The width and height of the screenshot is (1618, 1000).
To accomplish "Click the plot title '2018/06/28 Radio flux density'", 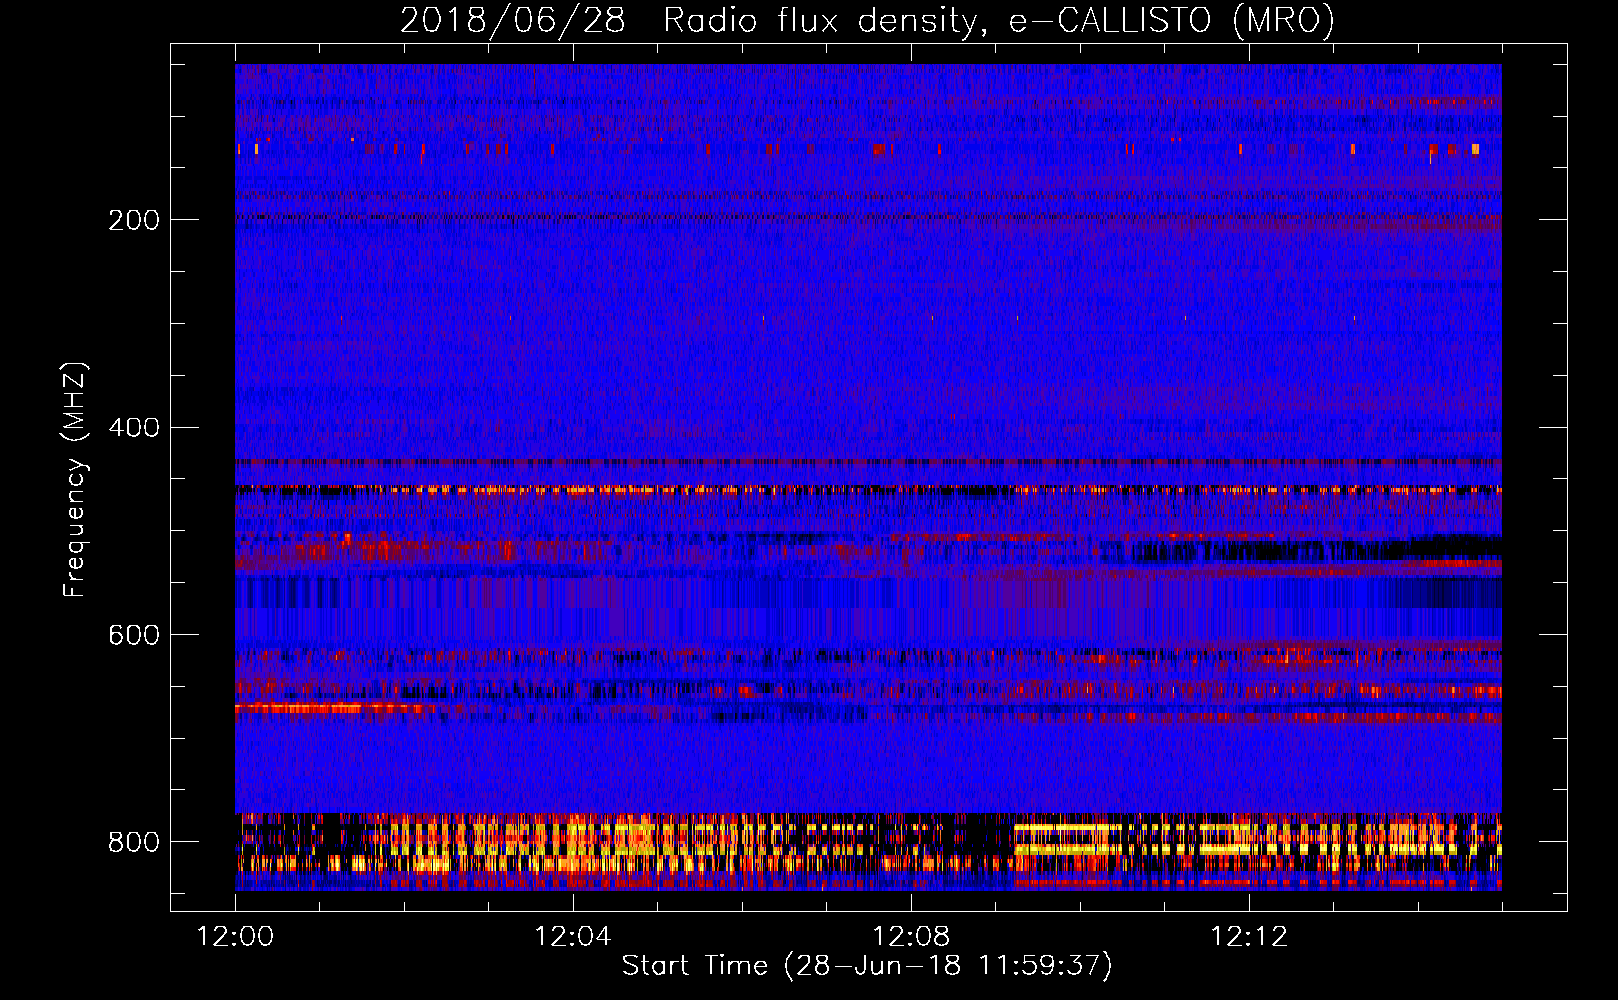I will [867, 20].
